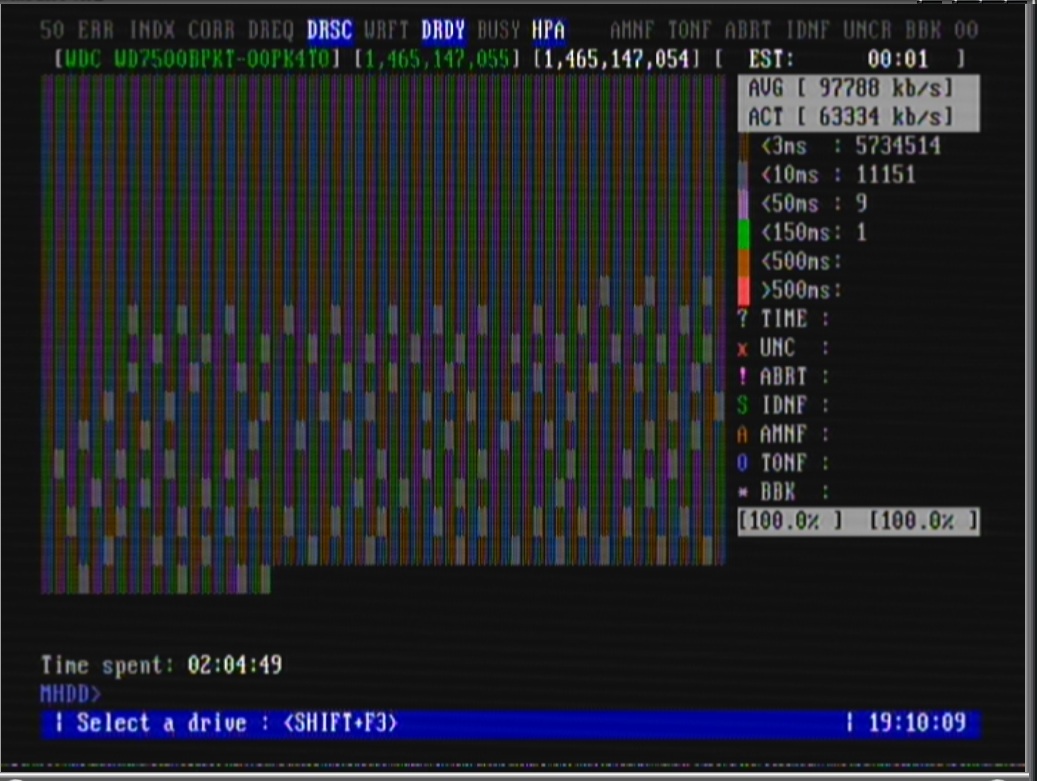
Task: Click the AMNF error flag in top row
Action: (632, 30)
